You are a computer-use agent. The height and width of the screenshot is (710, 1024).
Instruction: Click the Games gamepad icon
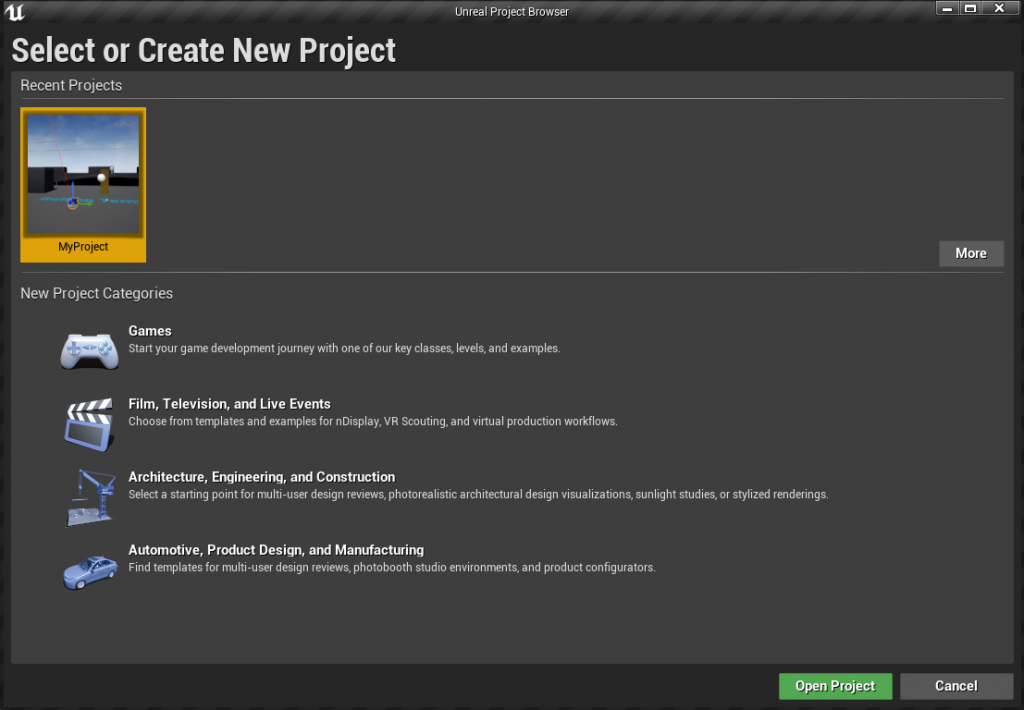(89, 351)
